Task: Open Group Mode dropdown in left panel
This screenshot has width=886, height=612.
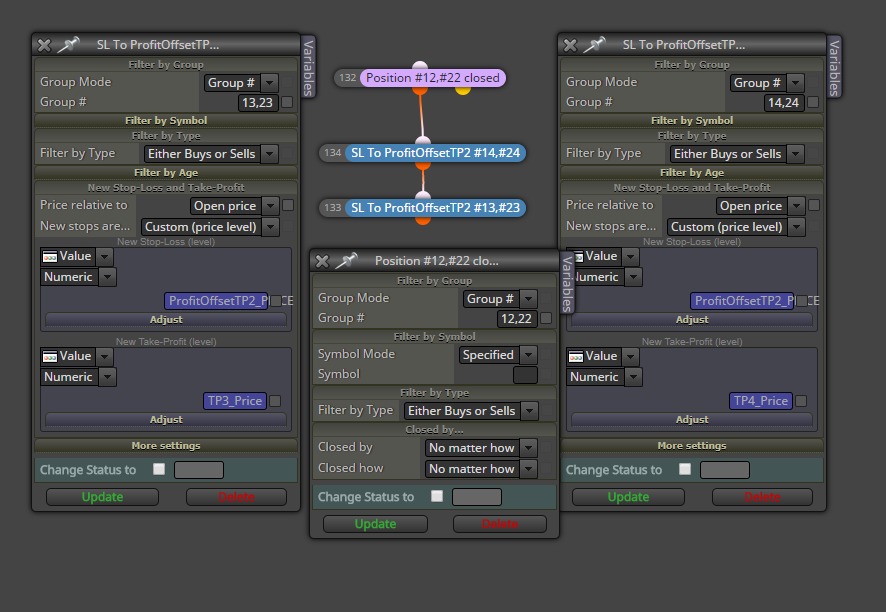Action: 270,83
